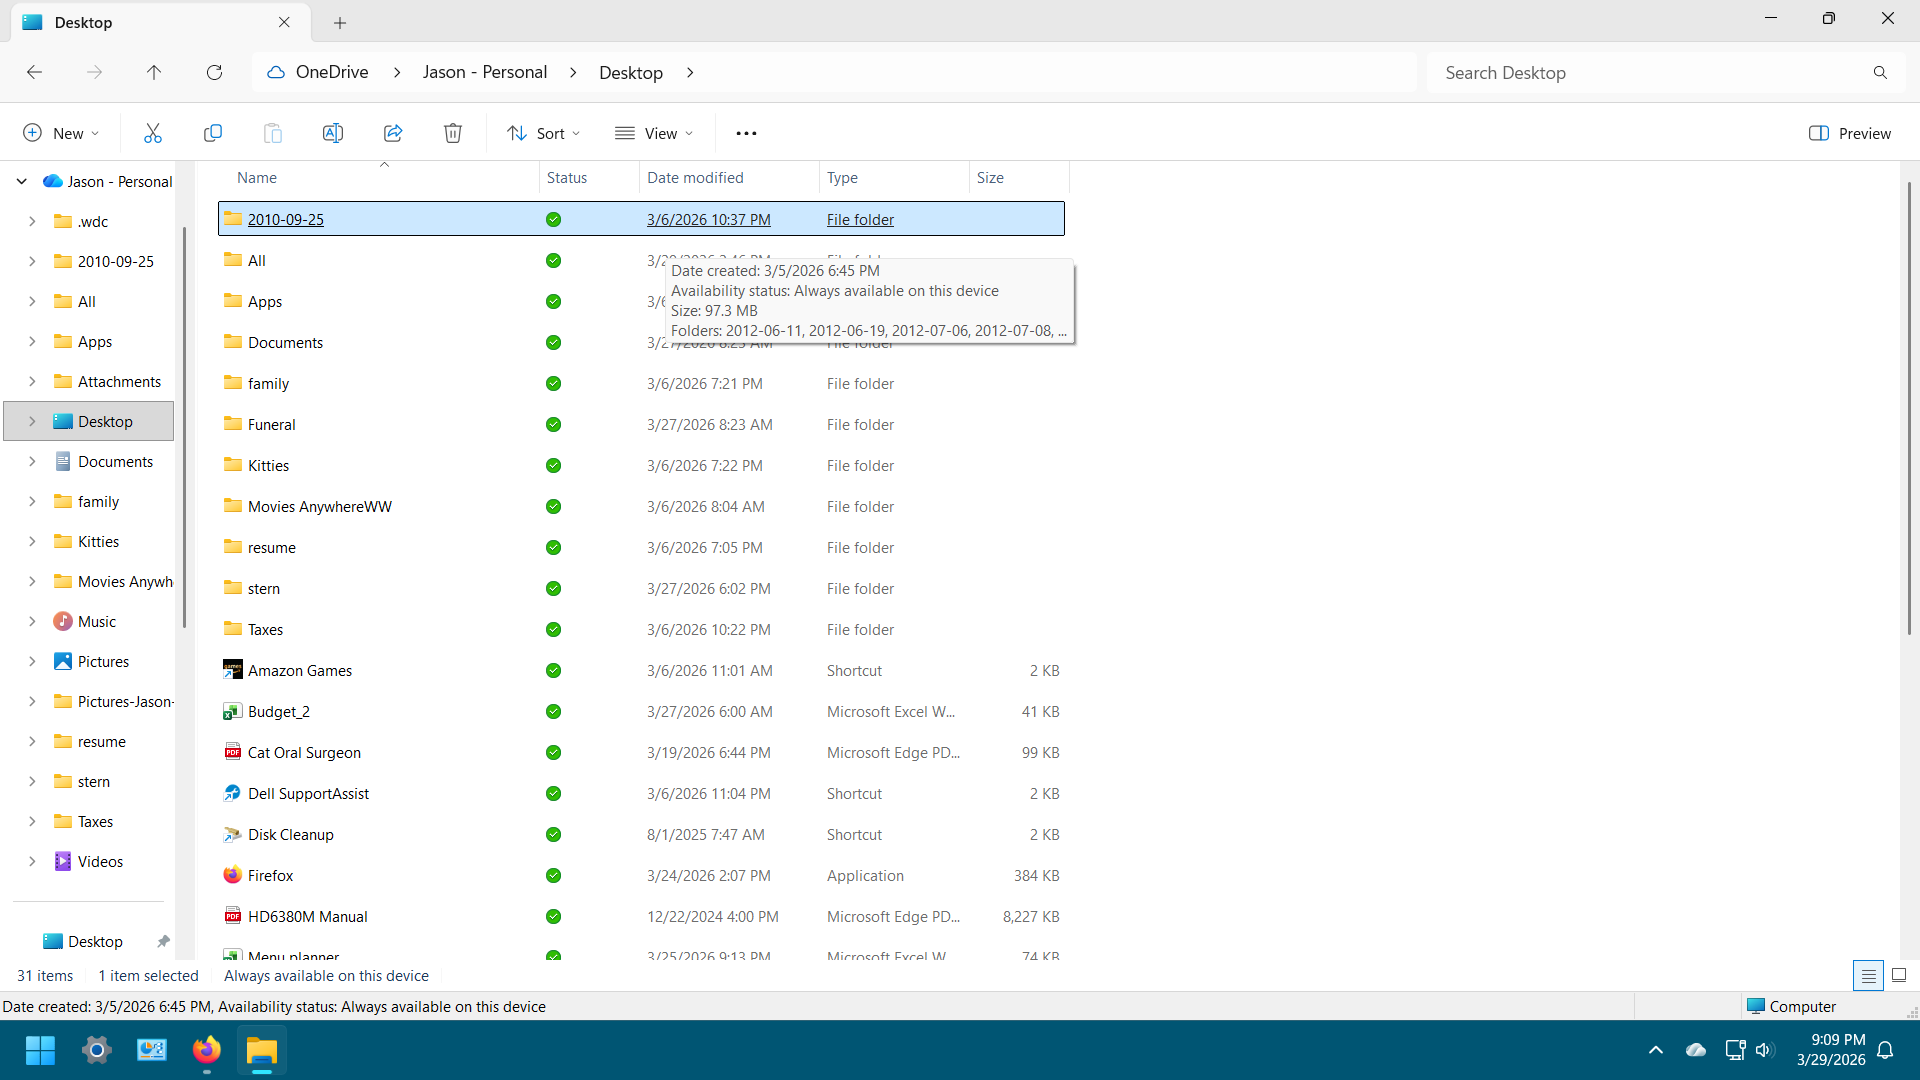Click the Refresh icon
Screen dimensions: 1920x1080
pyautogui.click(x=214, y=72)
